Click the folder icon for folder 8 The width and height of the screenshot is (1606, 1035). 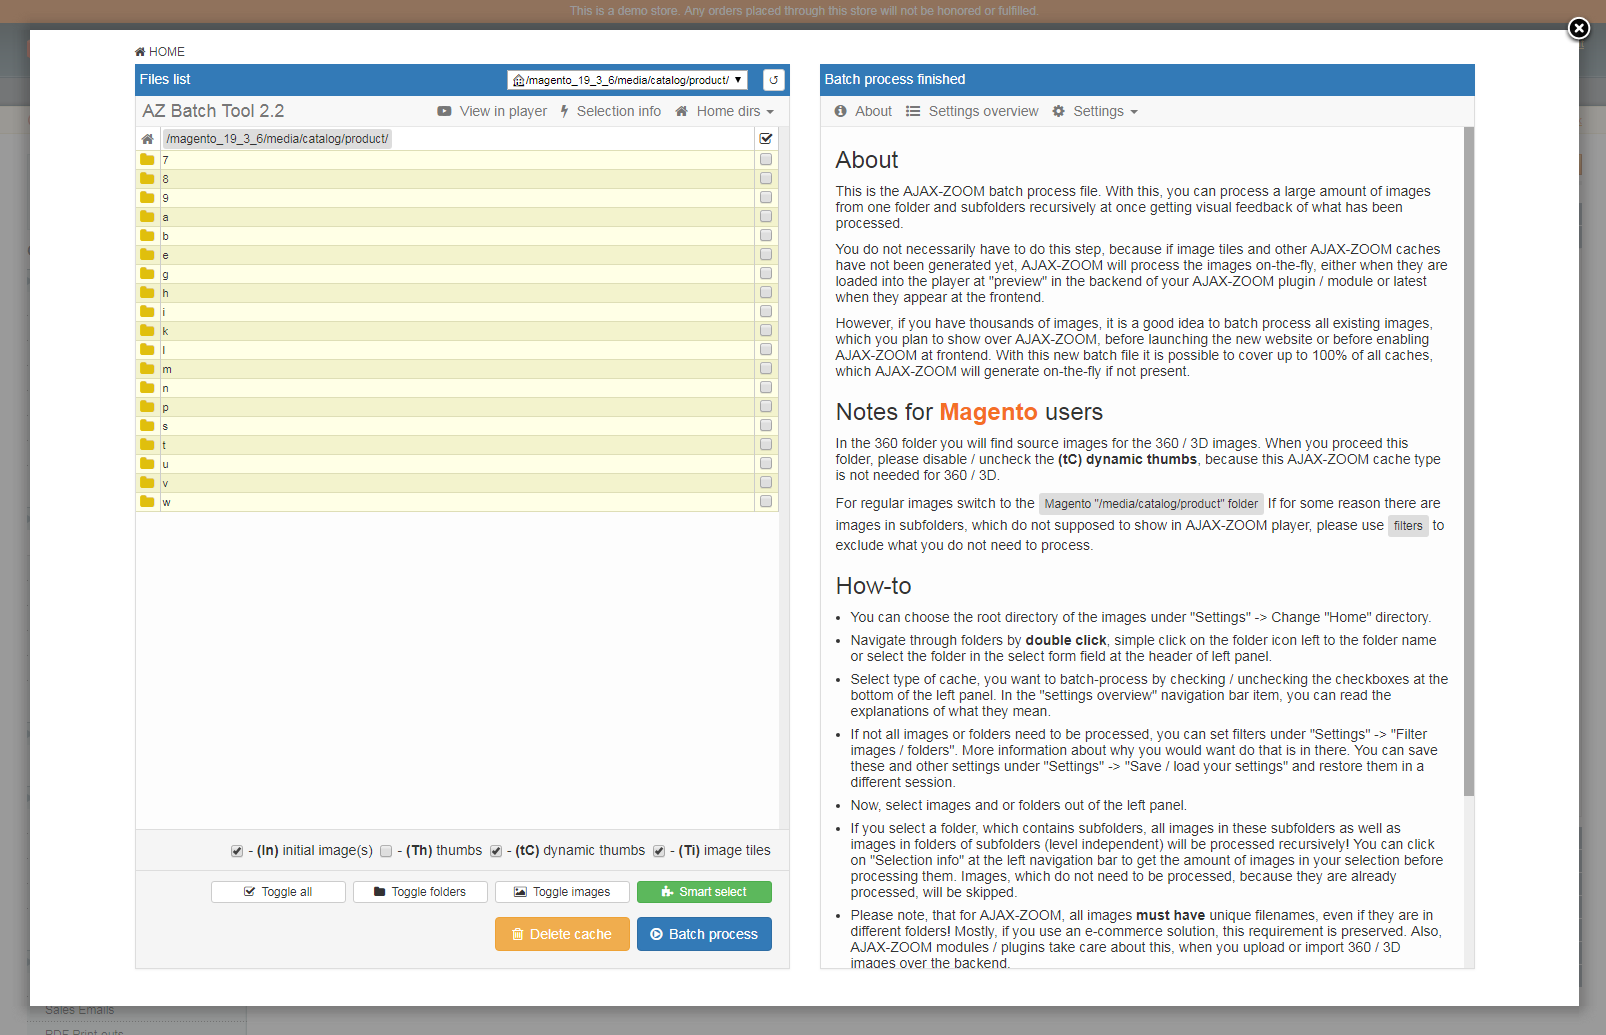147,179
